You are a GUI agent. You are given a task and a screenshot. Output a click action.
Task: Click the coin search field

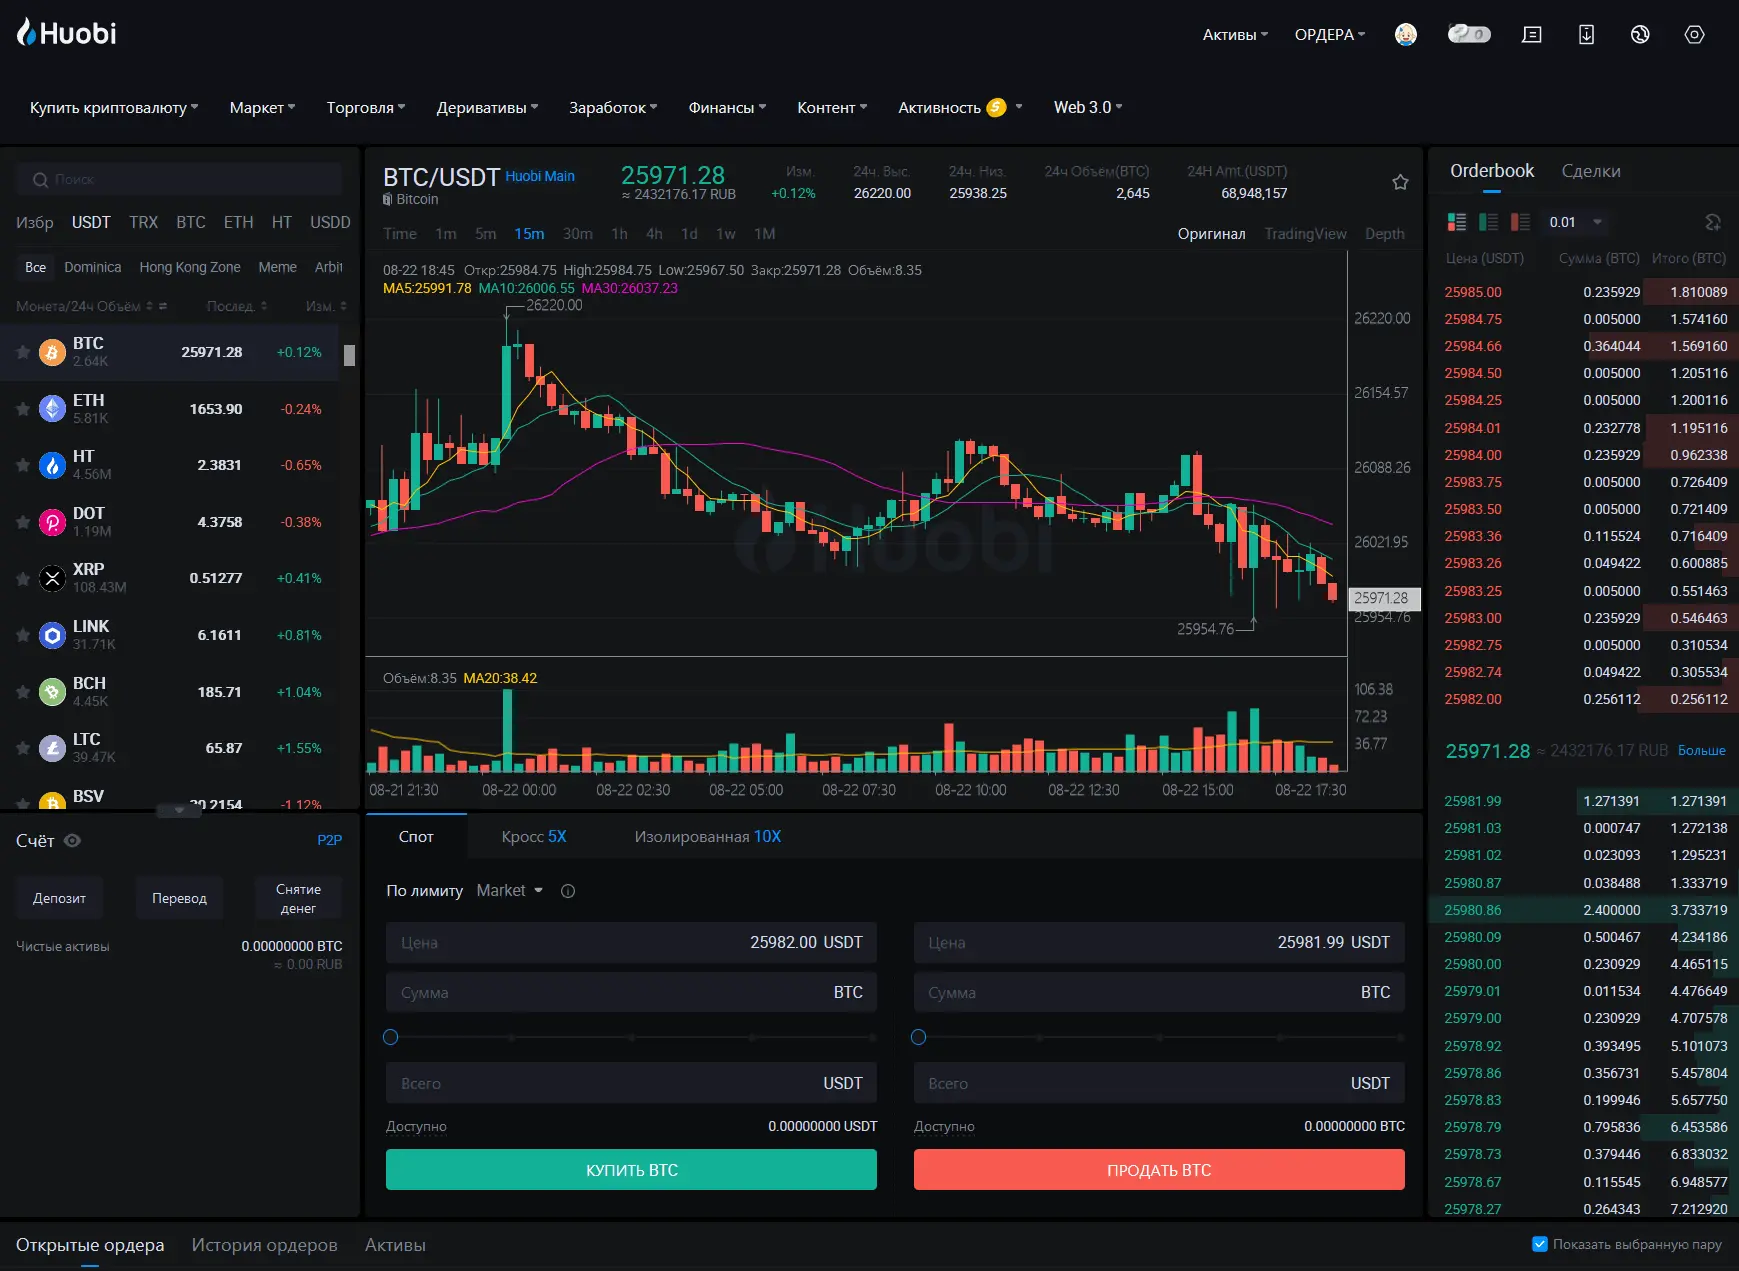(180, 180)
